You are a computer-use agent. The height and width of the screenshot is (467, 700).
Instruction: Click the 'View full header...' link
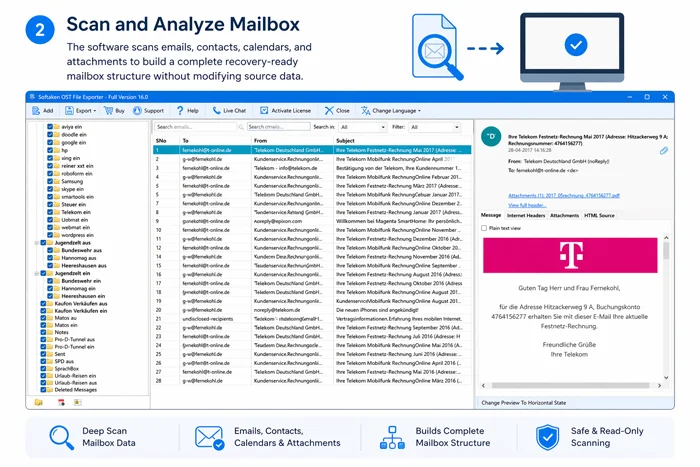pos(527,205)
